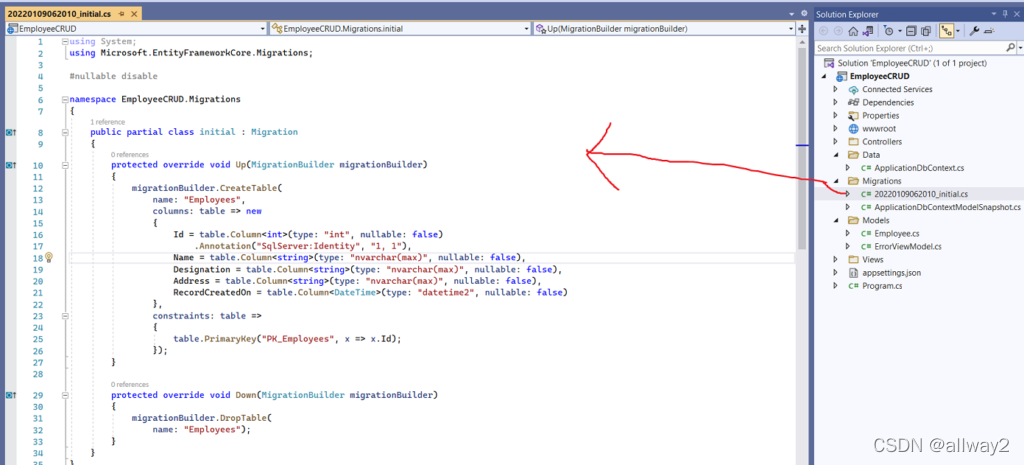Collapse the Models folder arrow
This screenshot has height=465, width=1024.
point(836,221)
